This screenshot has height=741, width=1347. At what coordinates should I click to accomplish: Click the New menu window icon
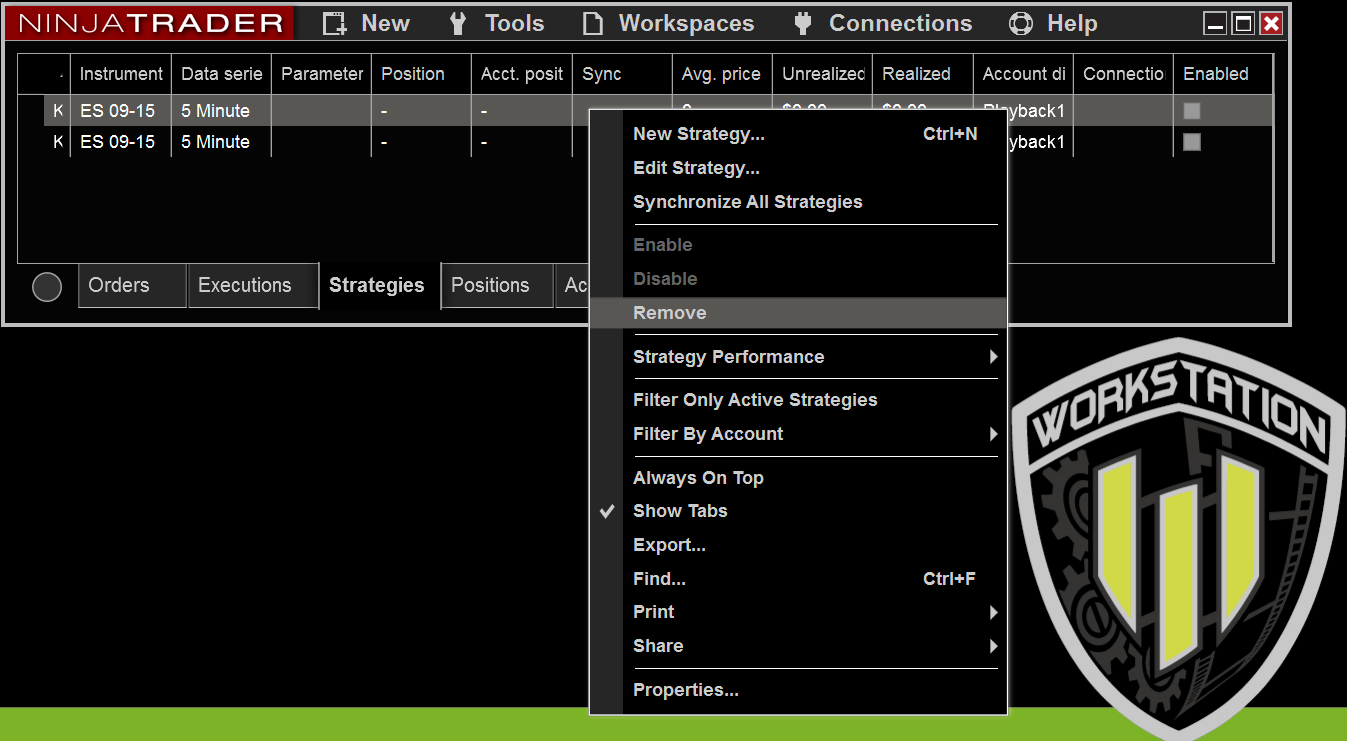335,24
